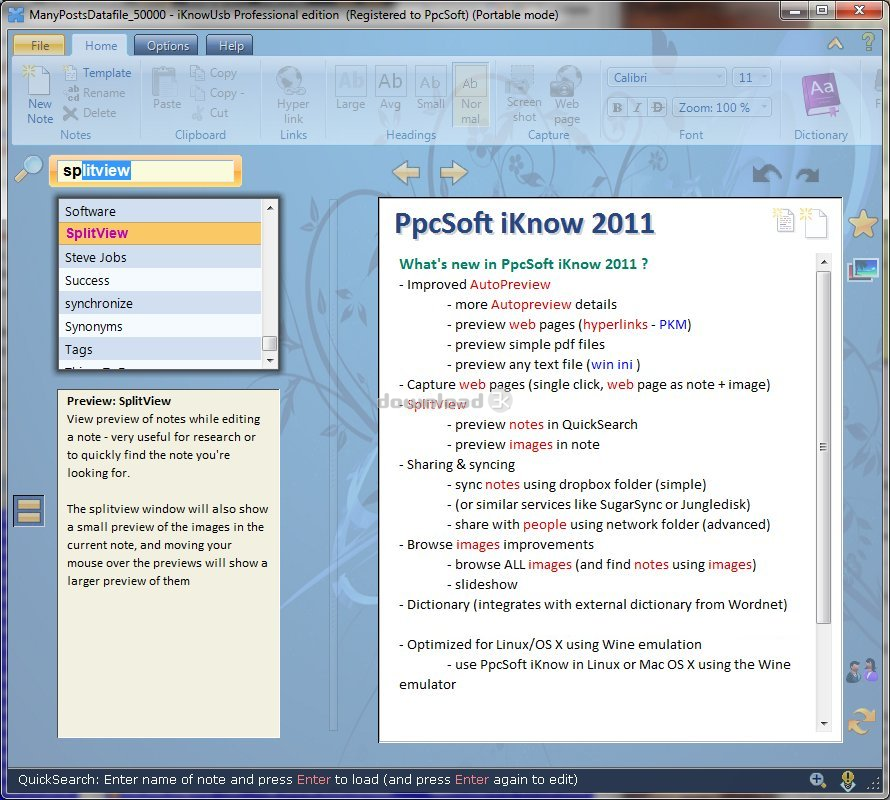
Task: Click the Redo arrow
Action: pyautogui.click(x=808, y=175)
